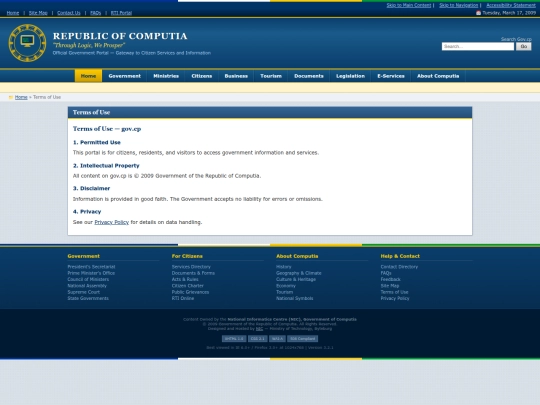This screenshot has height=405, width=540.
Task: Open Public Grievances footer link
Action: (190, 292)
